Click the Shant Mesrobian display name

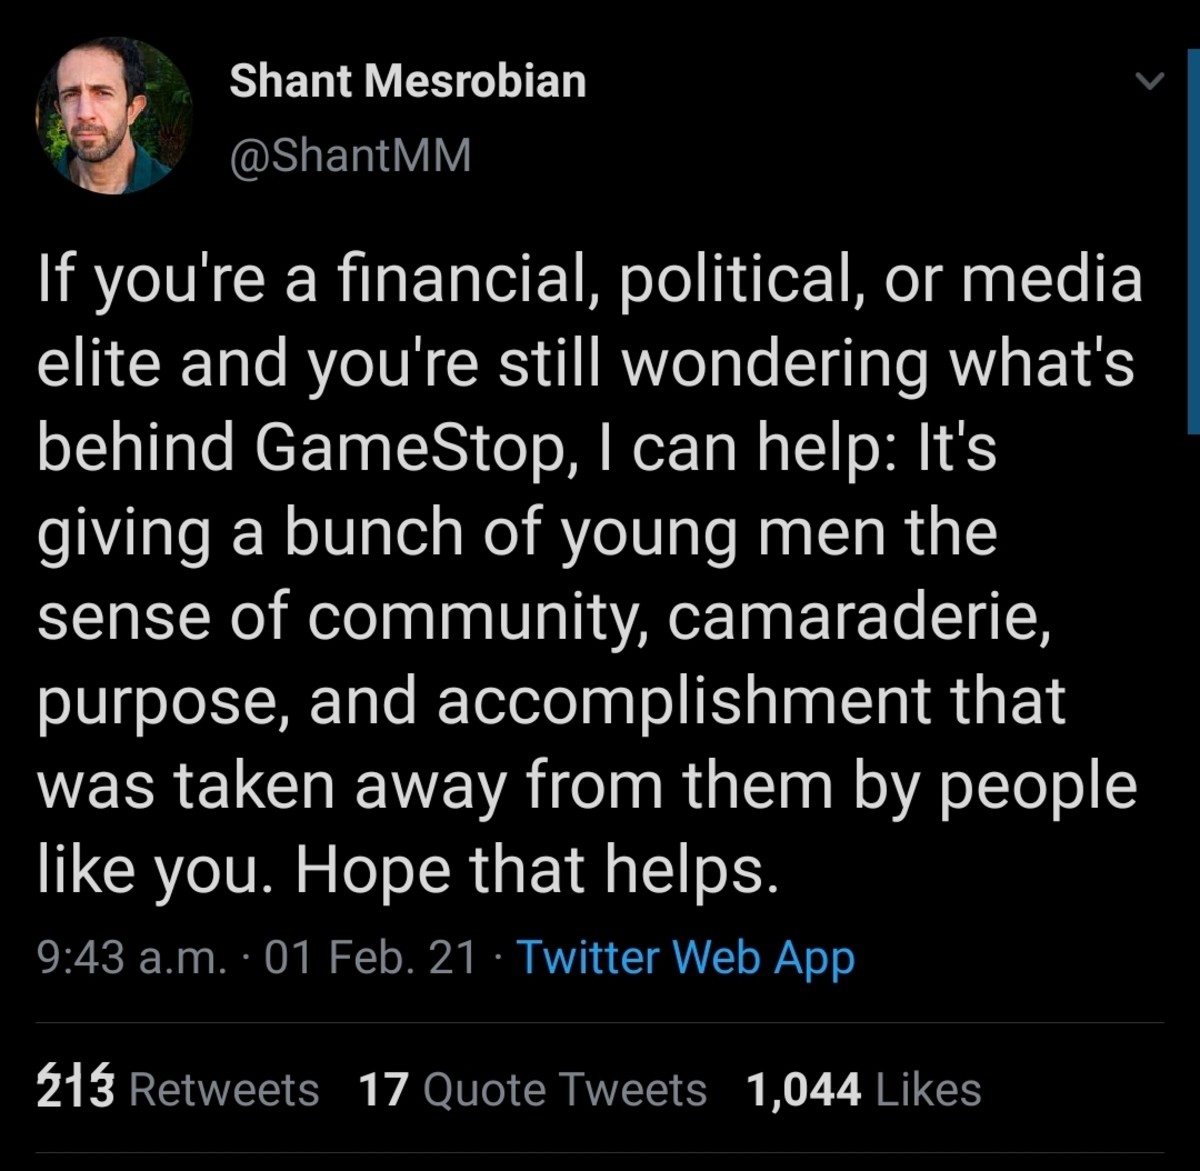[x=407, y=81]
